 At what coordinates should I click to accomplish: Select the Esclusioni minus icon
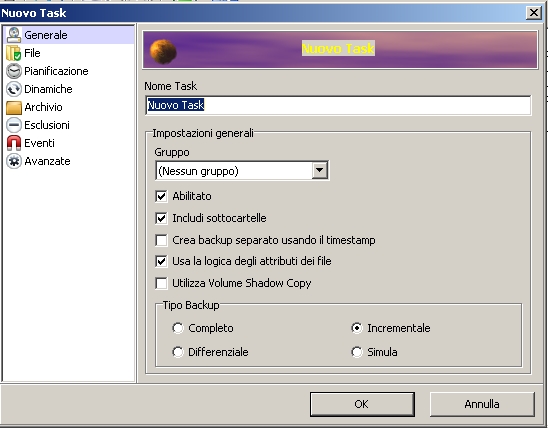click(14, 125)
